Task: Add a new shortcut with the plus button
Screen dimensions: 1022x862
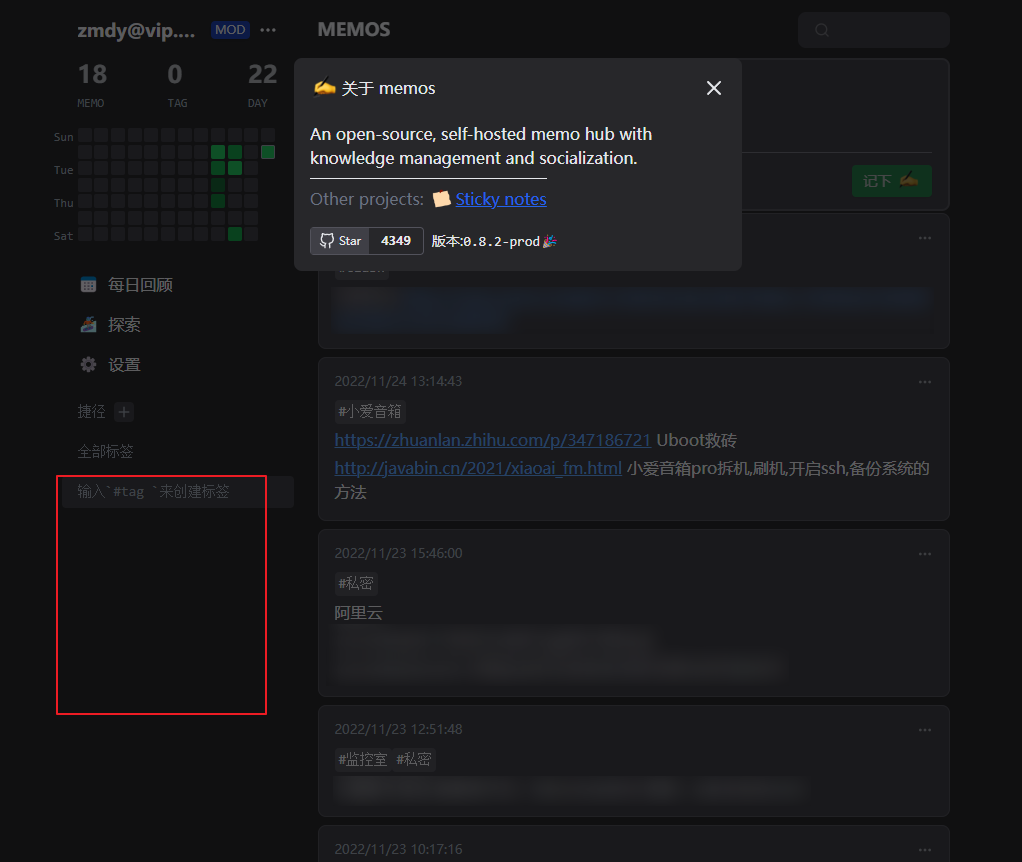Action: click(x=124, y=412)
